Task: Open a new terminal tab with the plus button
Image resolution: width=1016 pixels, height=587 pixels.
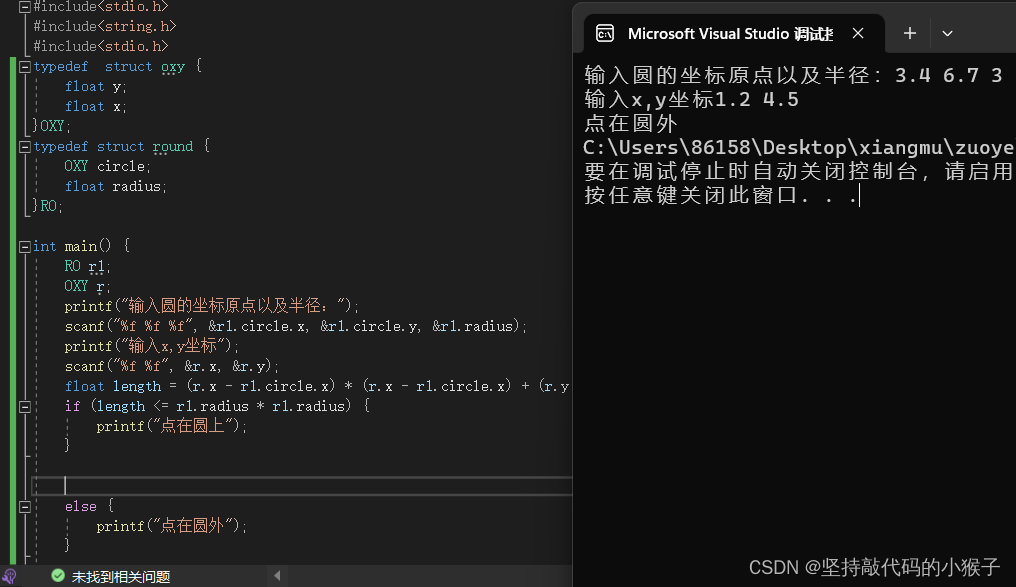Action: [x=909, y=33]
